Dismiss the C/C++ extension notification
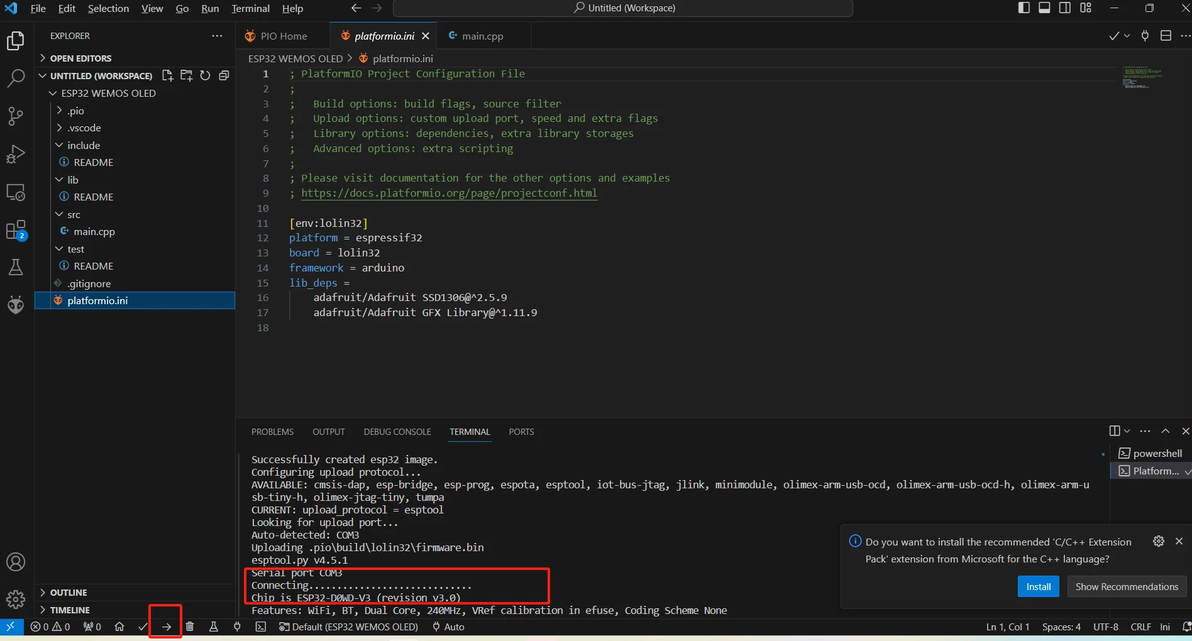The image size is (1192, 641). 1179,541
